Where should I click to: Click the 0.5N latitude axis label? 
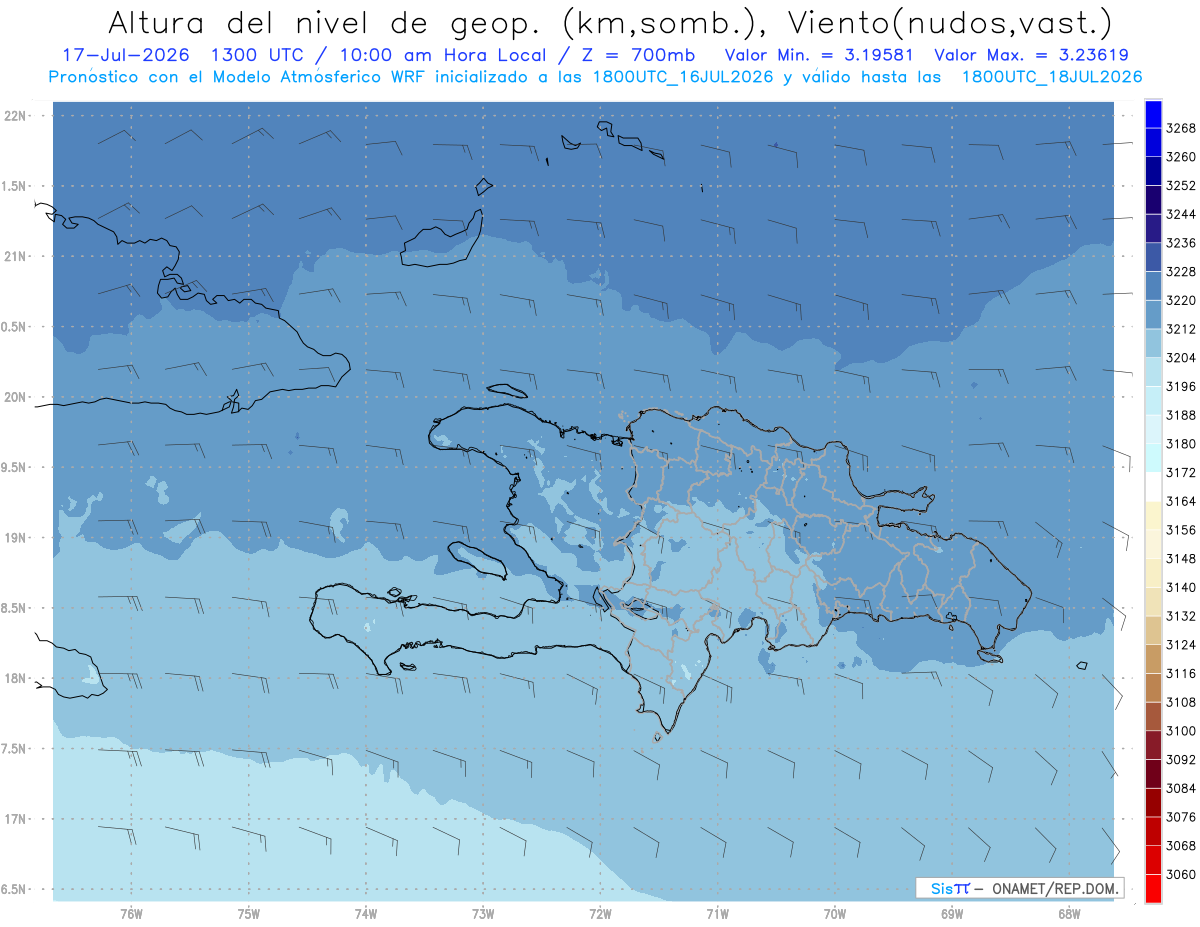pos(15,327)
